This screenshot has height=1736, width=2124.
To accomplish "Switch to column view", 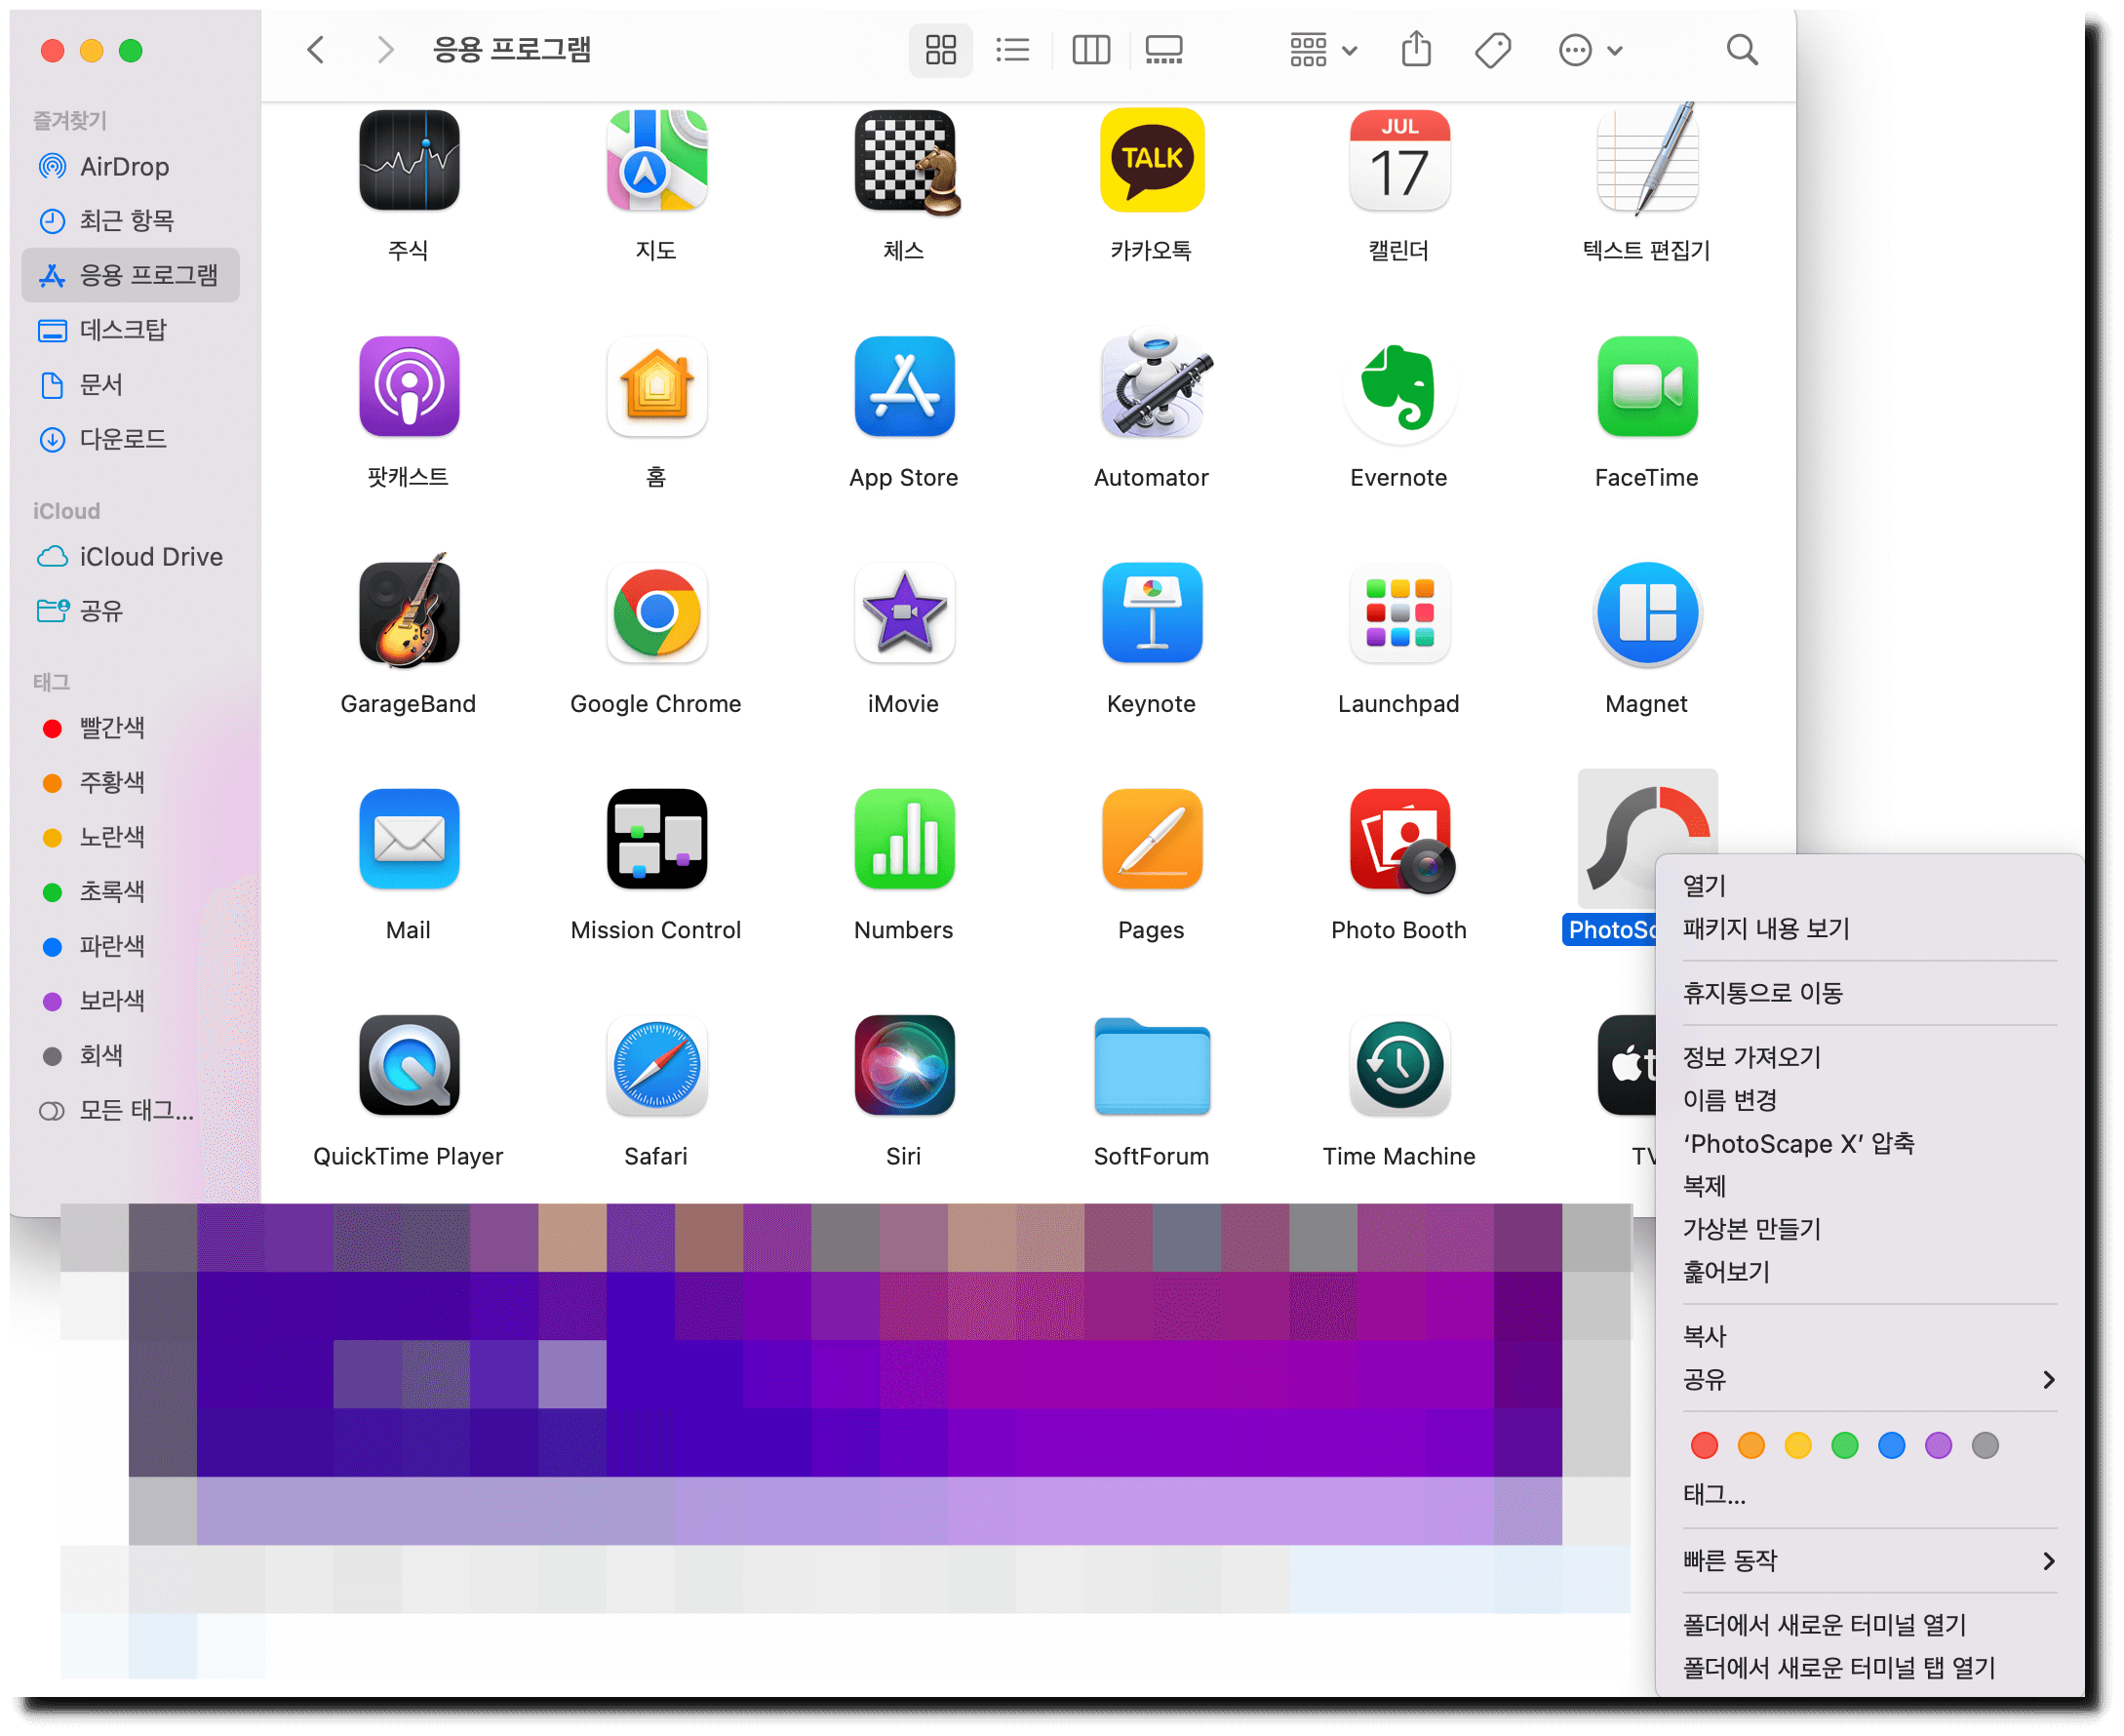I will pyautogui.click(x=1090, y=50).
